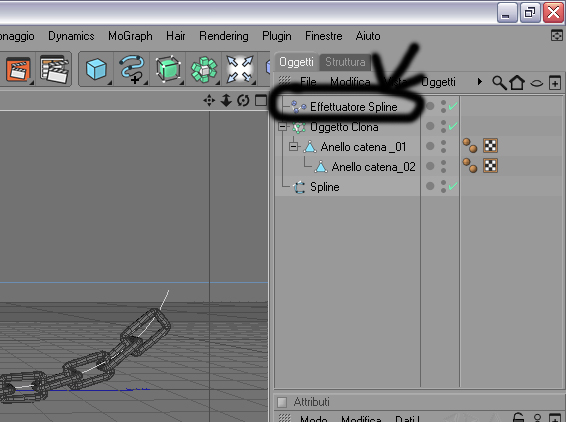Open the Finestre menu
The width and height of the screenshot is (566, 422).
click(323, 36)
